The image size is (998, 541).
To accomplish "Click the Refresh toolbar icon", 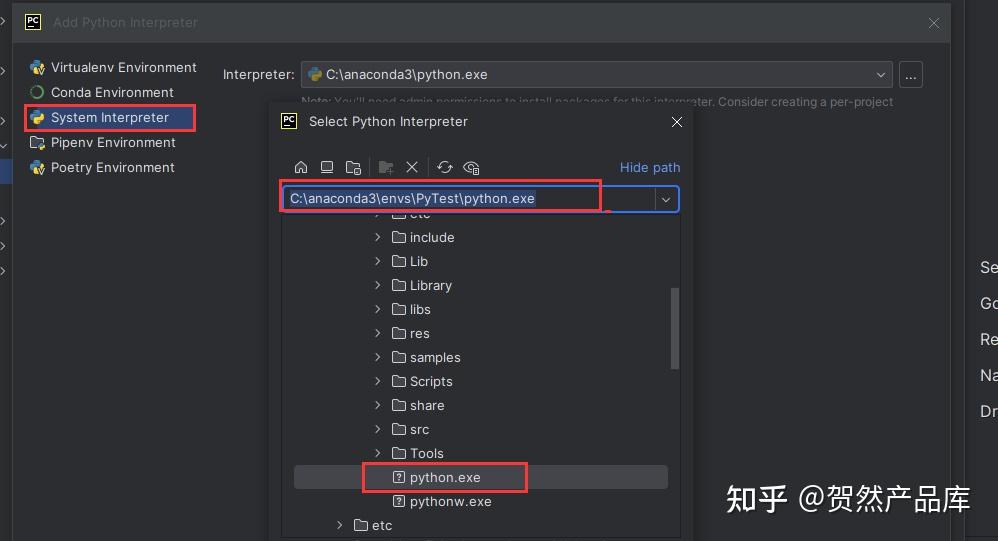I will point(445,167).
